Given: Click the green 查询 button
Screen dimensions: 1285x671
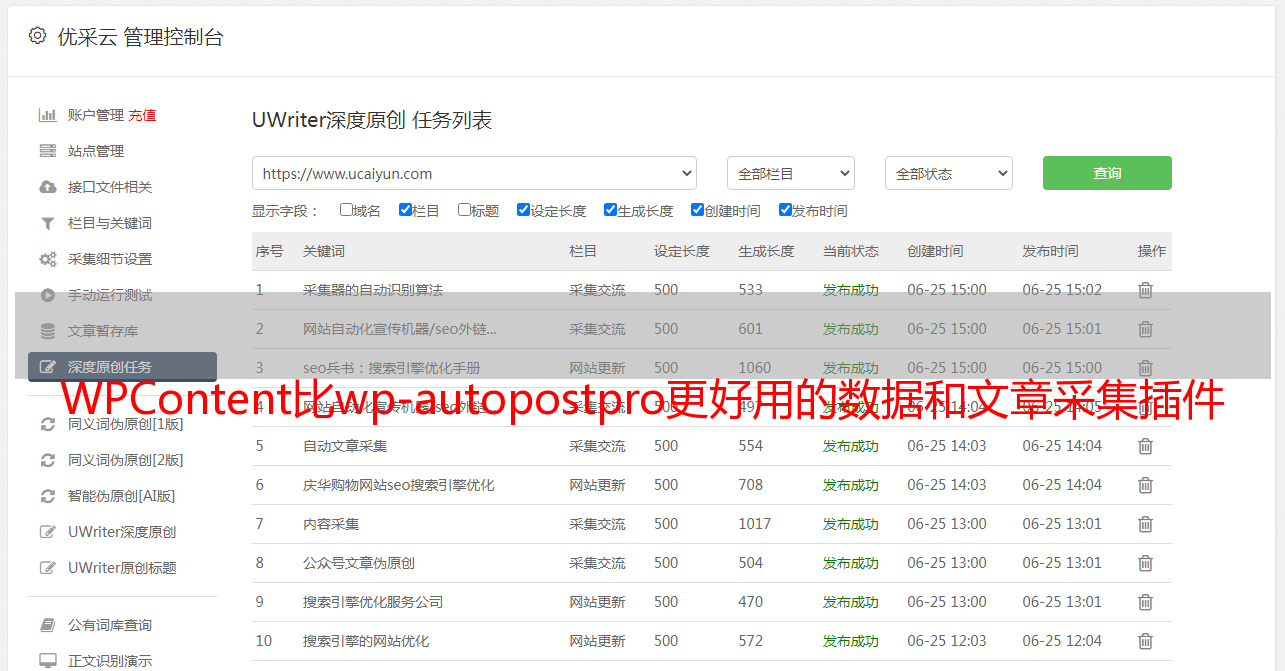Looking at the screenshot, I should pyautogui.click(x=1107, y=173).
